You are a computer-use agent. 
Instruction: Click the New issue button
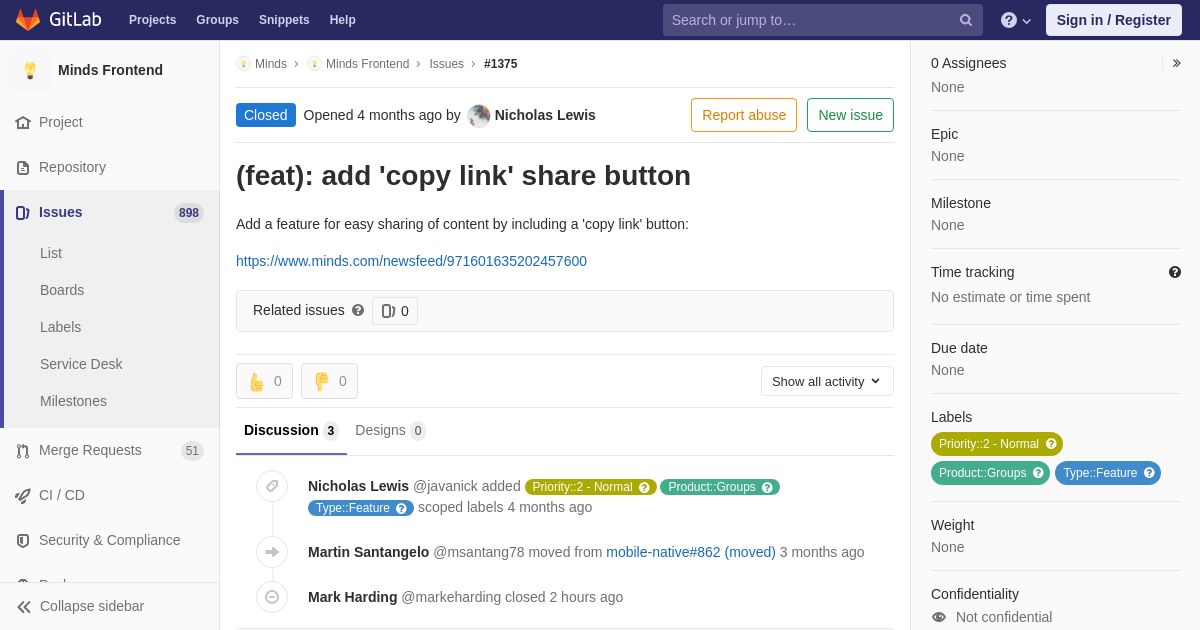click(850, 115)
